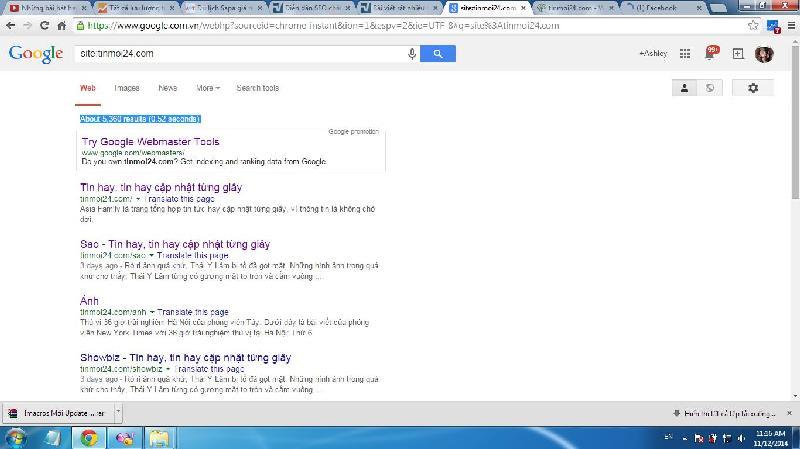This screenshot has width=800, height=449.
Task: Open the Google apps grid
Action: coord(685,54)
